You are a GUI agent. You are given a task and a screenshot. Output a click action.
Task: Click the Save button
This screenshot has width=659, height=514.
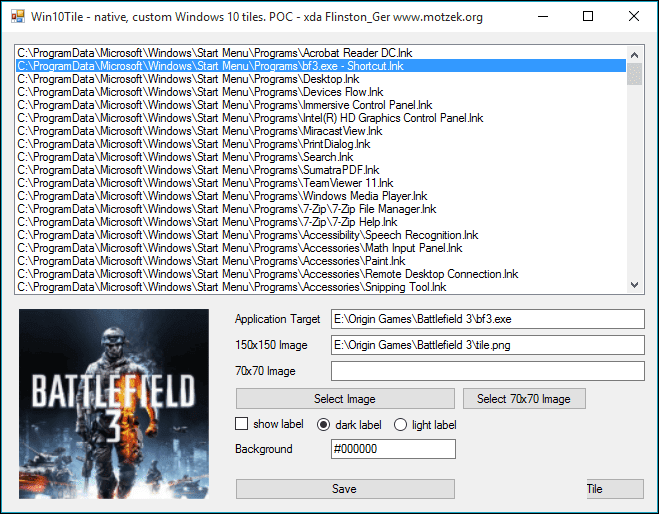345,489
